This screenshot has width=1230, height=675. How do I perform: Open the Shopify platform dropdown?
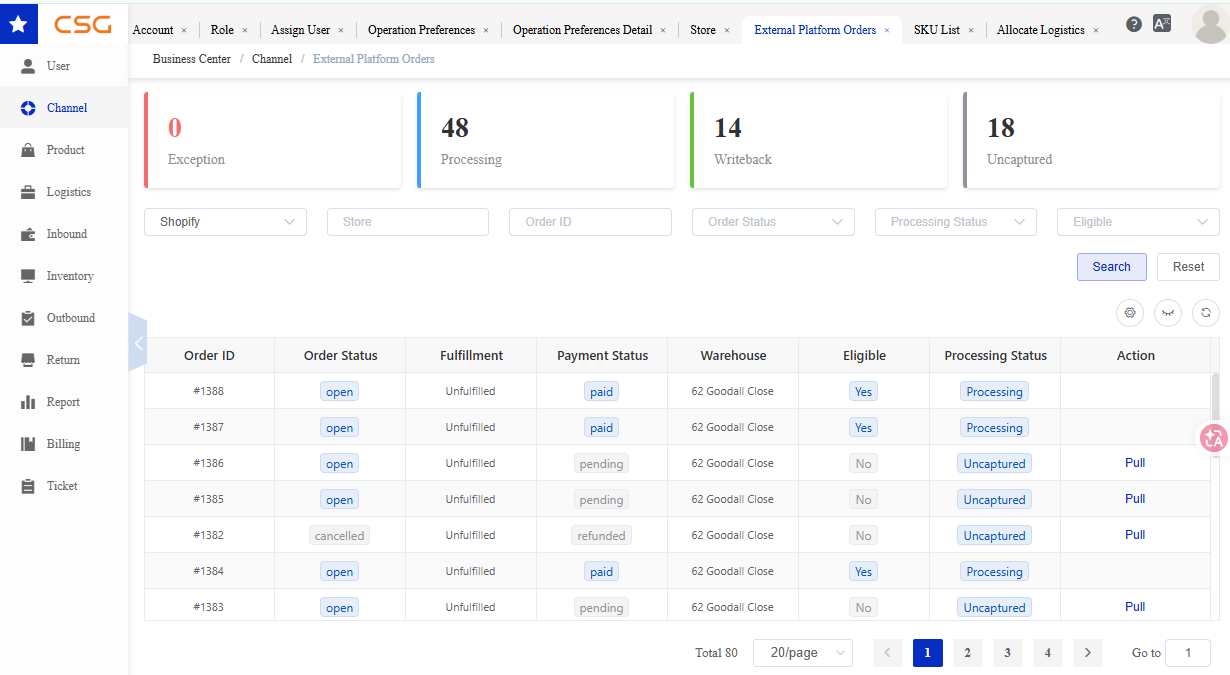click(x=225, y=222)
